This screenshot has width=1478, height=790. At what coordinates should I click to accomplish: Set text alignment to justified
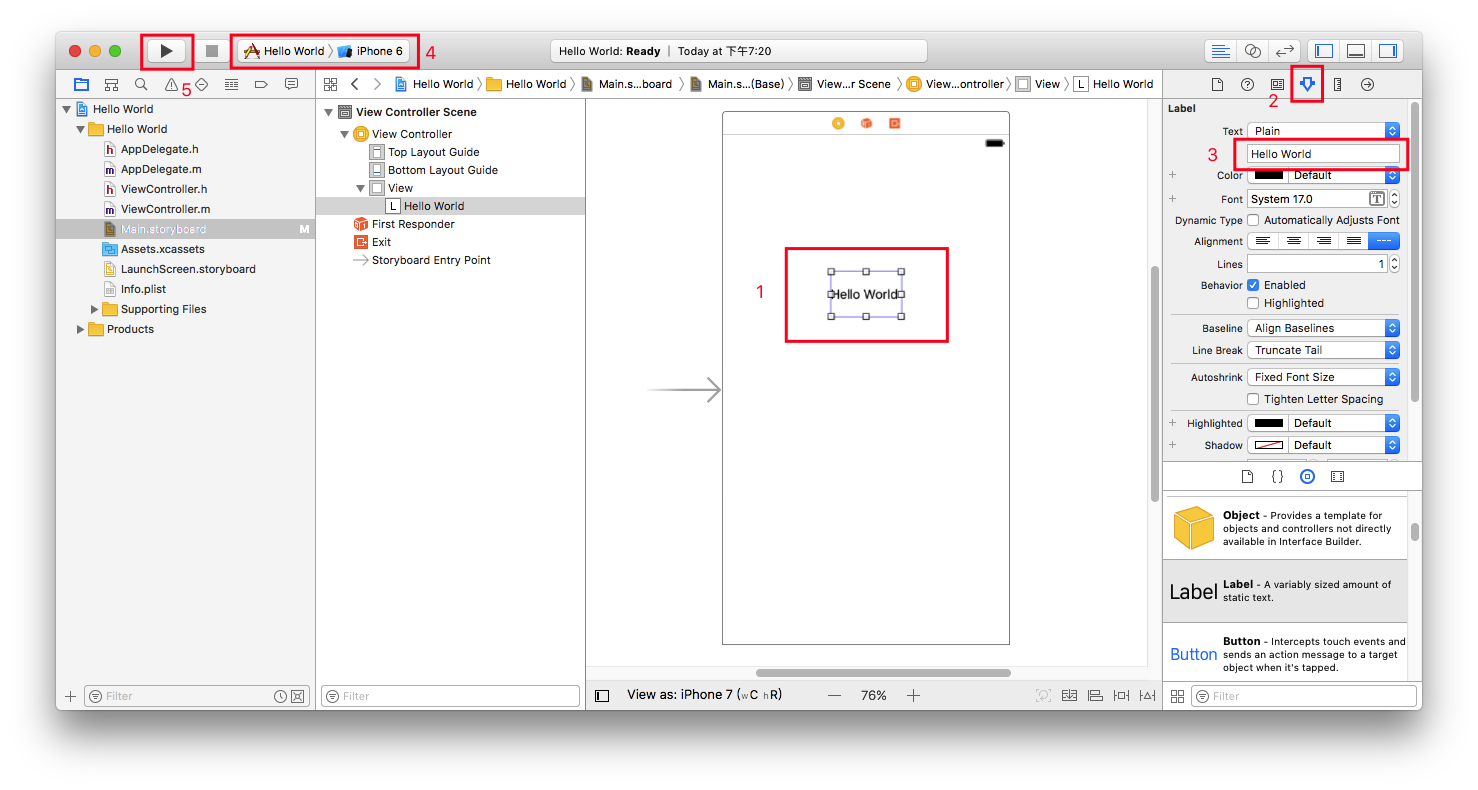pyautogui.click(x=1353, y=241)
